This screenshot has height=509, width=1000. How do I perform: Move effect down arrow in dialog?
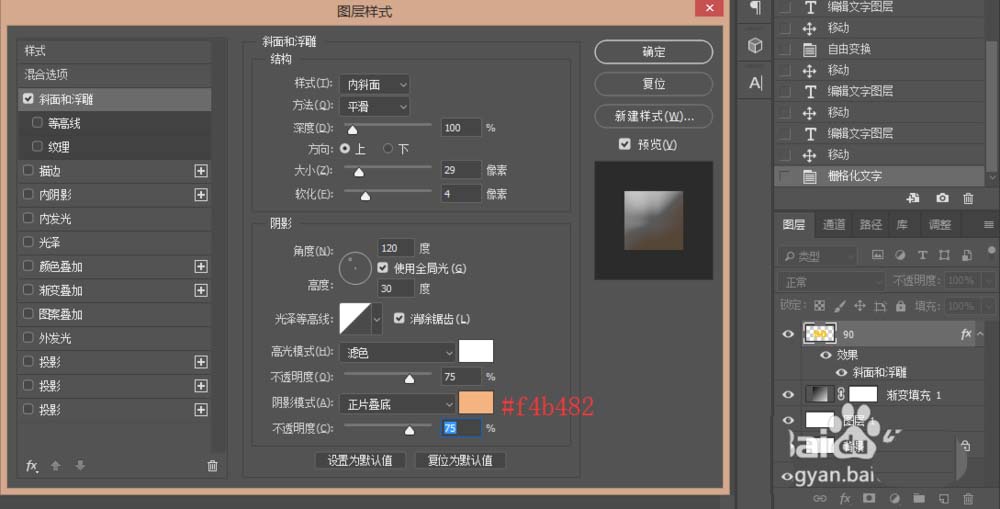tap(80, 466)
